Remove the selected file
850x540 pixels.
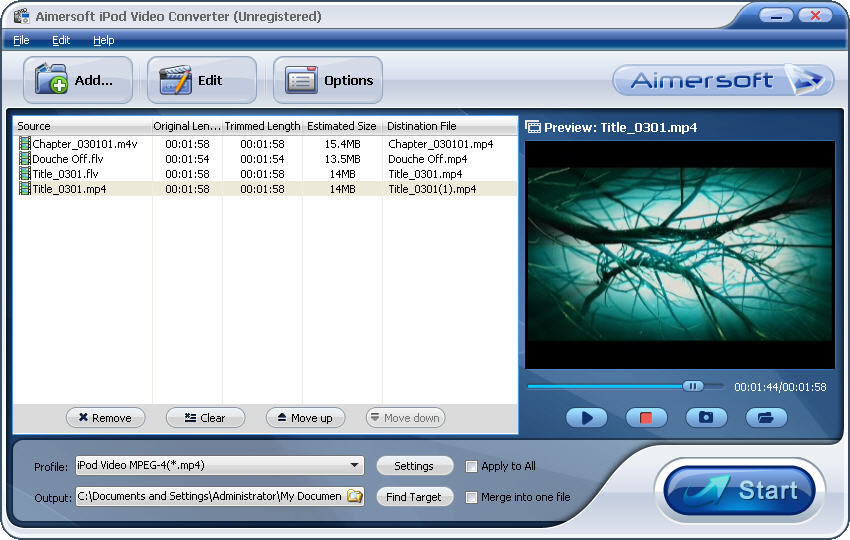point(106,417)
